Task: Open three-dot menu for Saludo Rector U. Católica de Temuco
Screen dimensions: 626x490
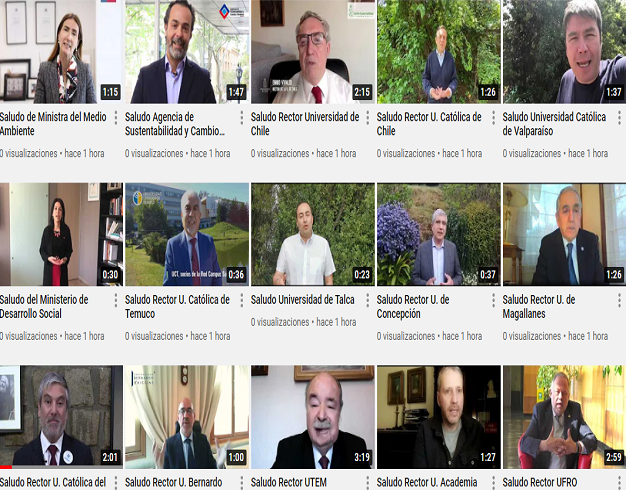Action: point(242,300)
